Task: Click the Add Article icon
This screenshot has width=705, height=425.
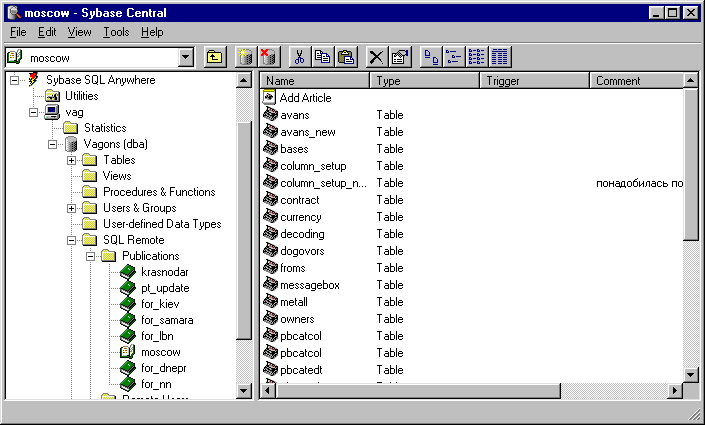Action: (x=269, y=97)
